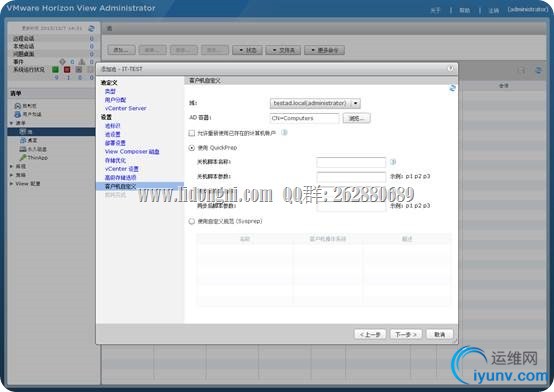Viewport: 554px width, 392px height.
Task: Collapse the 清单 inventory tree node
Action: pos(12,123)
